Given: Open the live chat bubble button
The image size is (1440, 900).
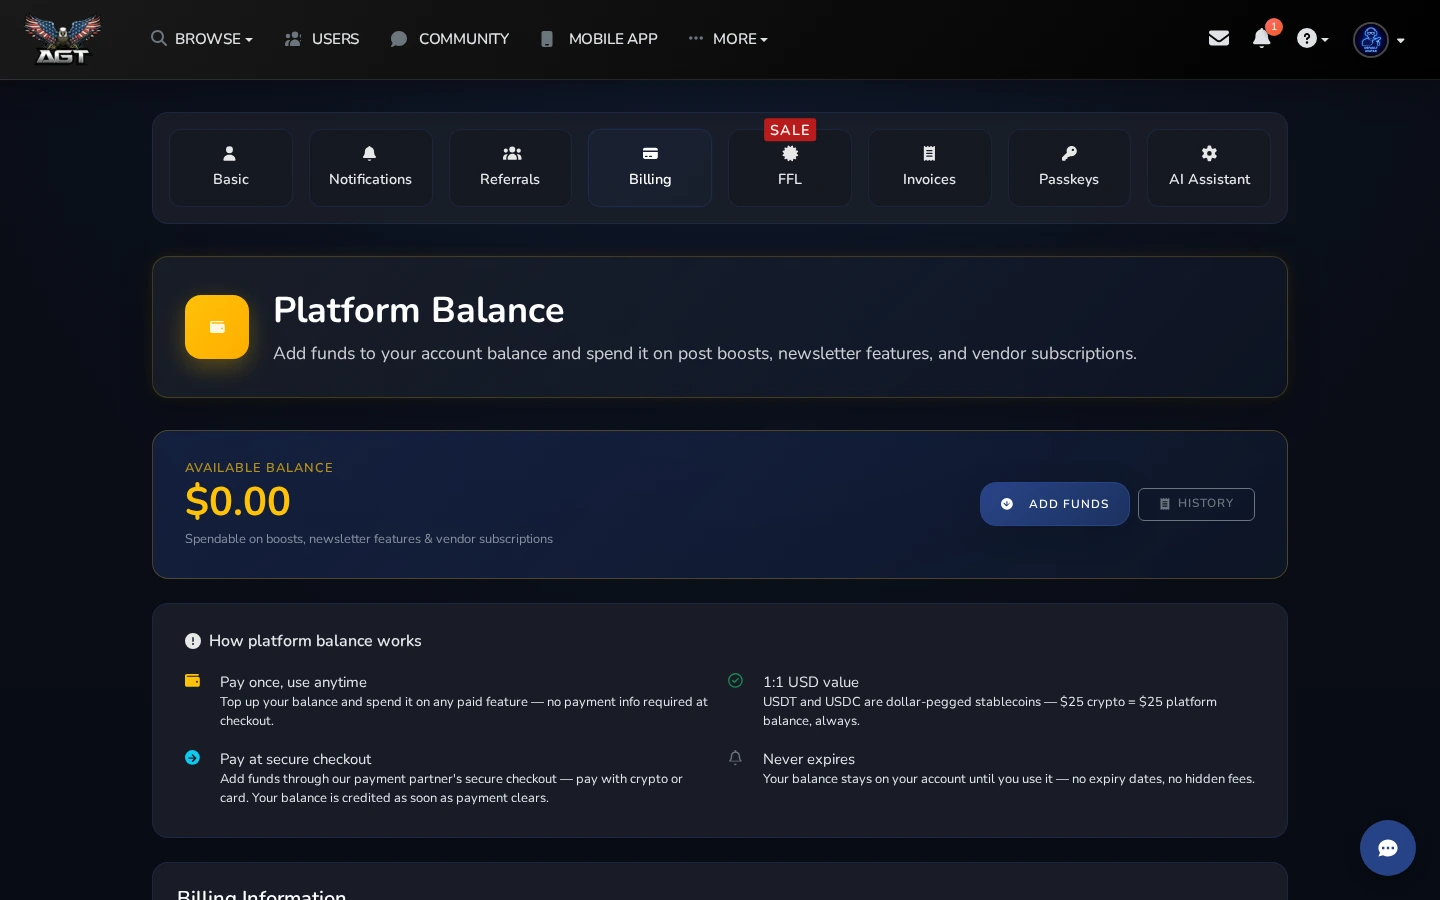Looking at the screenshot, I should click(x=1387, y=848).
